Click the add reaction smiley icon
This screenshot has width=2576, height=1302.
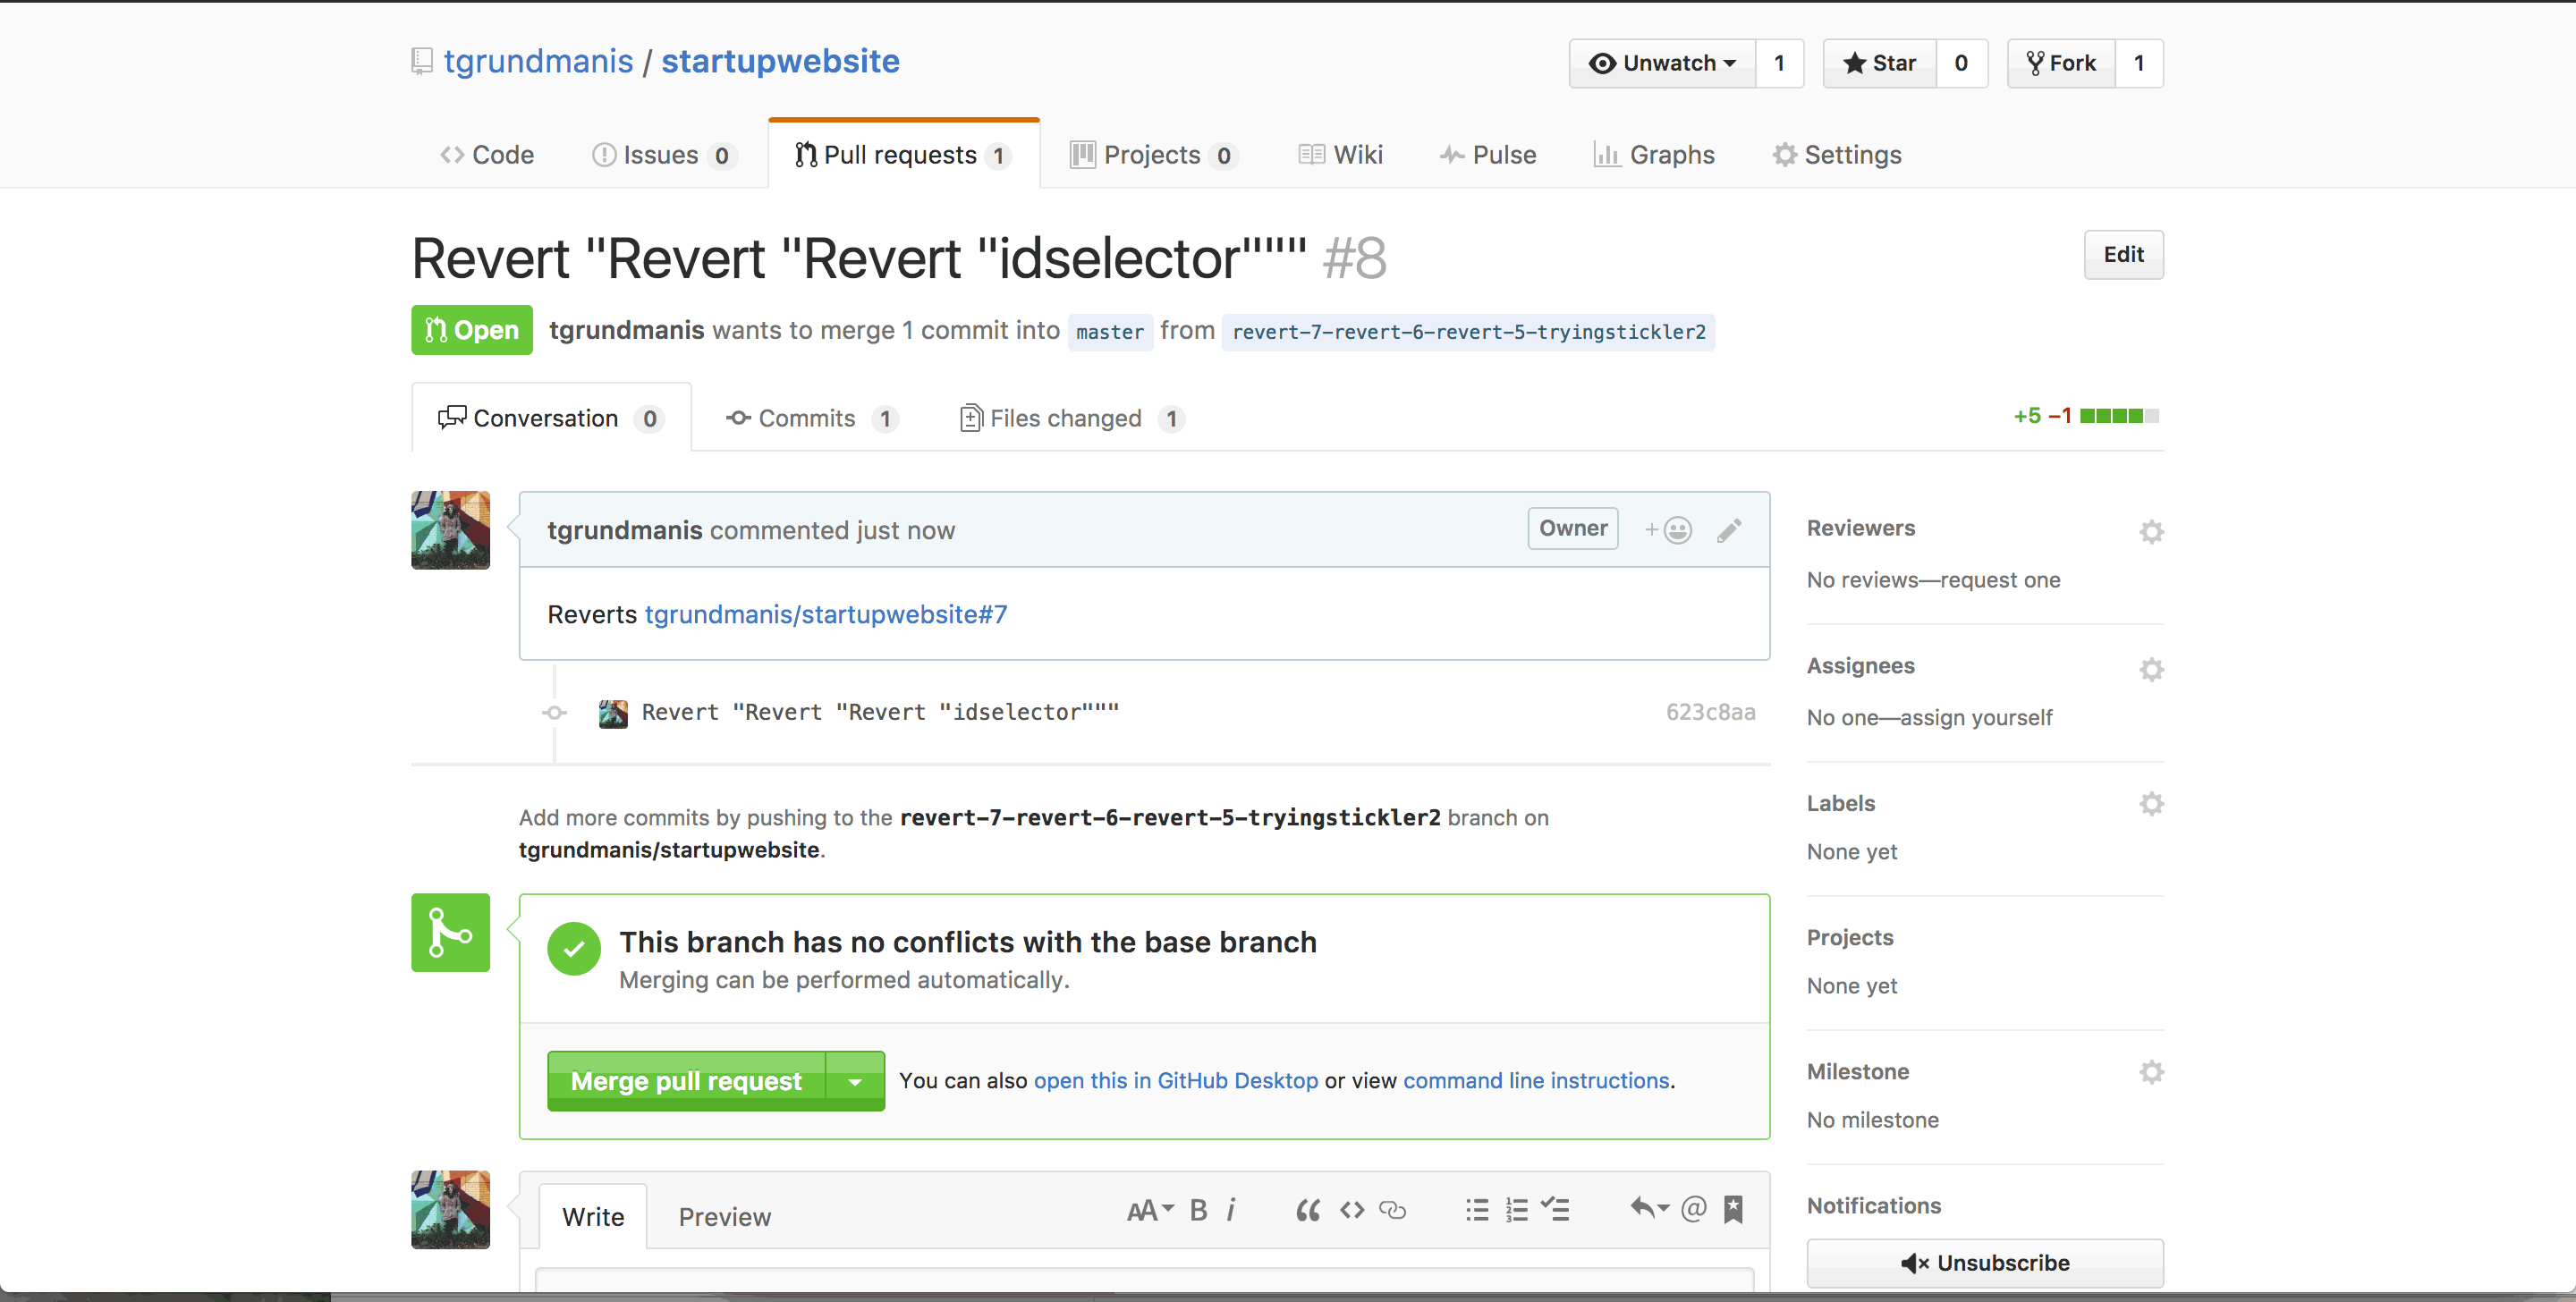tap(1669, 530)
